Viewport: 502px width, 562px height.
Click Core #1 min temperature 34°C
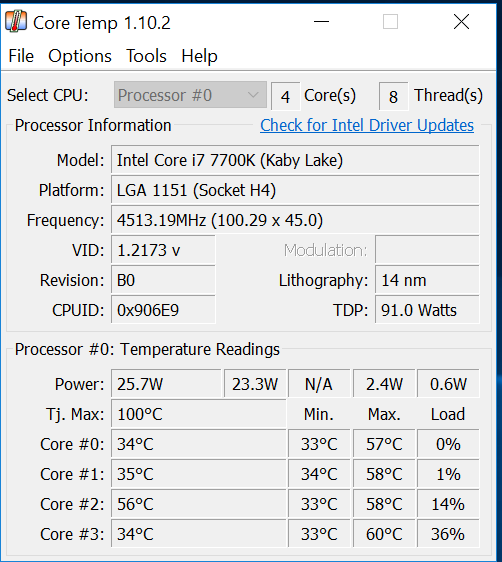pyautogui.click(x=319, y=474)
